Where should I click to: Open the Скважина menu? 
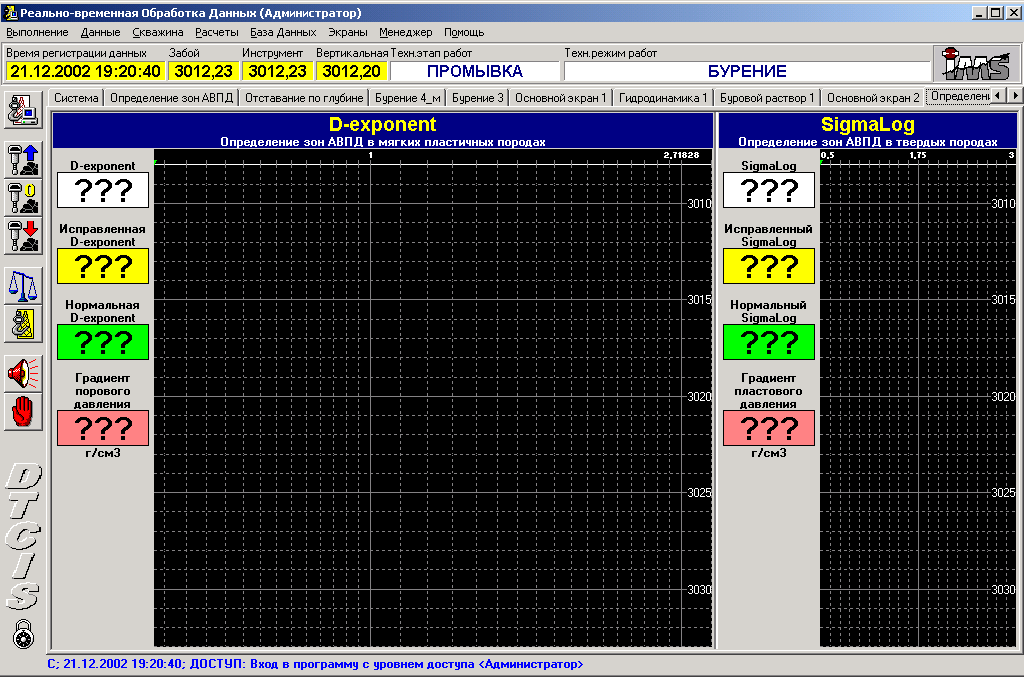(157, 32)
